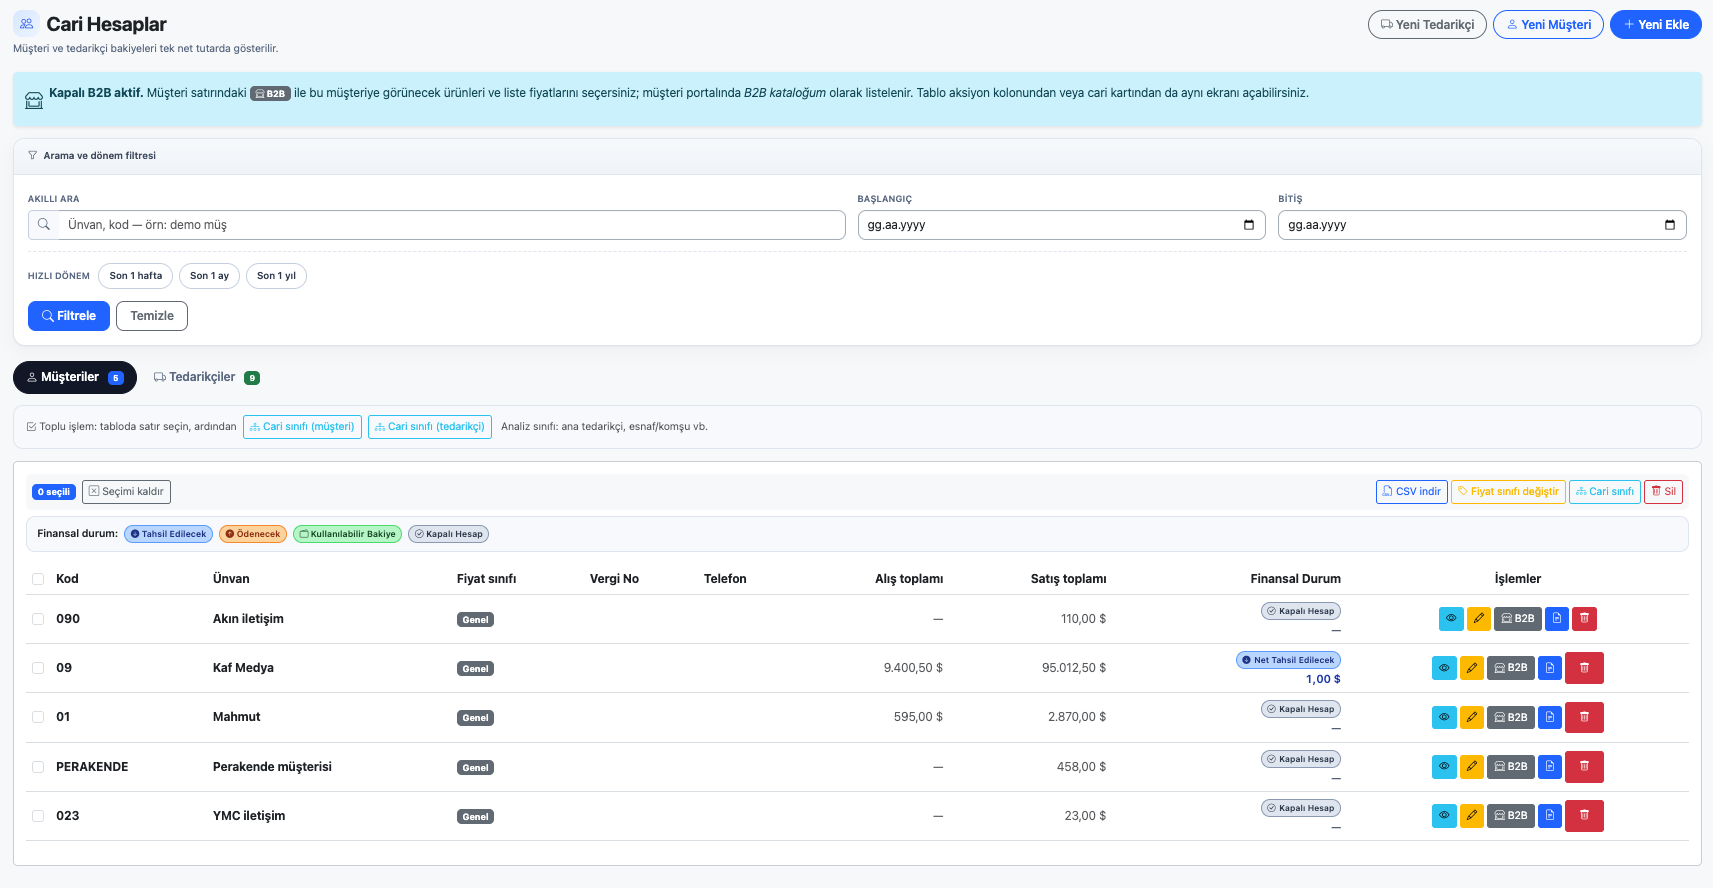Create new supplier via Yeni Tedarikçi

(1427, 25)
